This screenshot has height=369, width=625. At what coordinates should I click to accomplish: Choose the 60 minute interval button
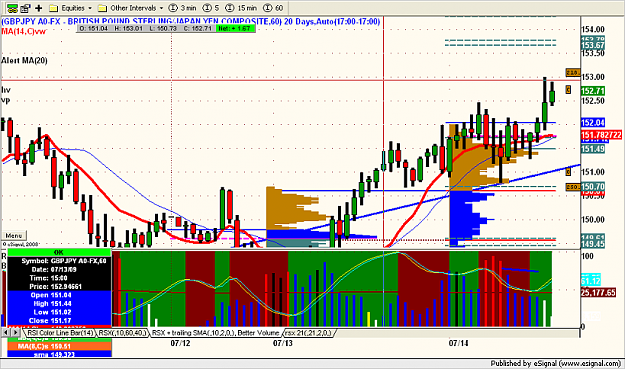pos(273,8)
